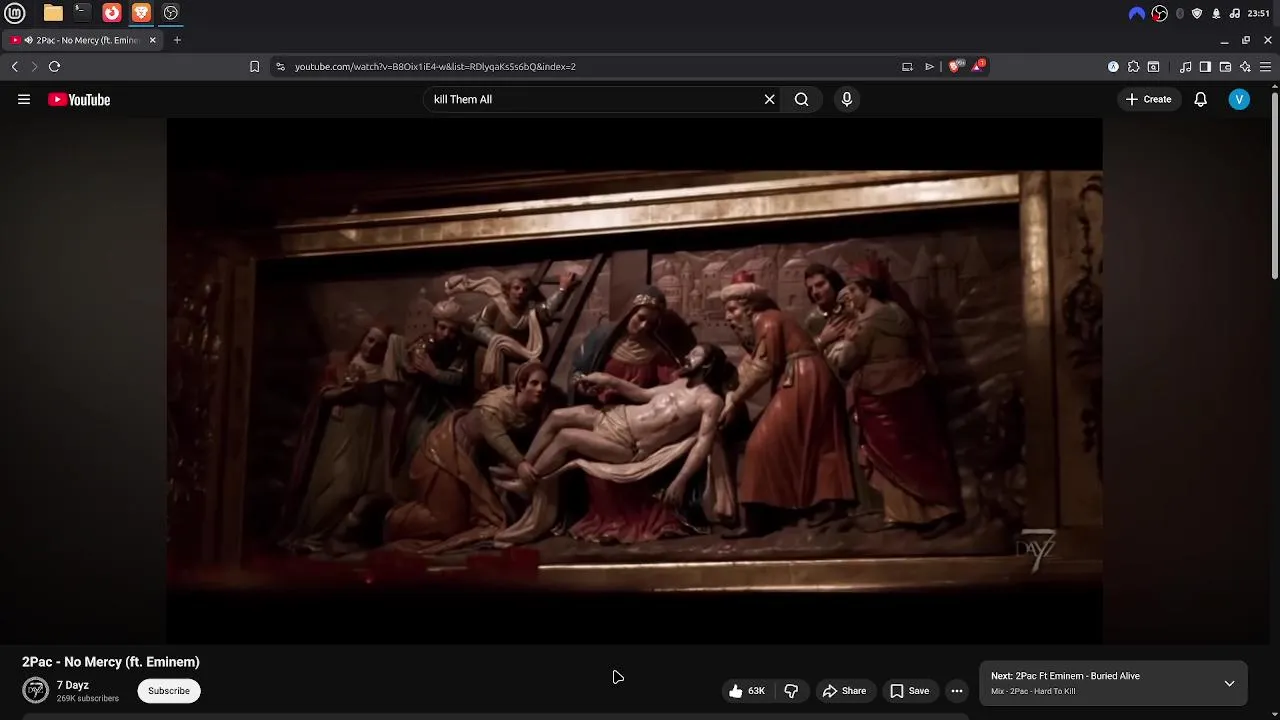
Task: Open the system notifications bell in tray
Action: [x=1216, y=13]
